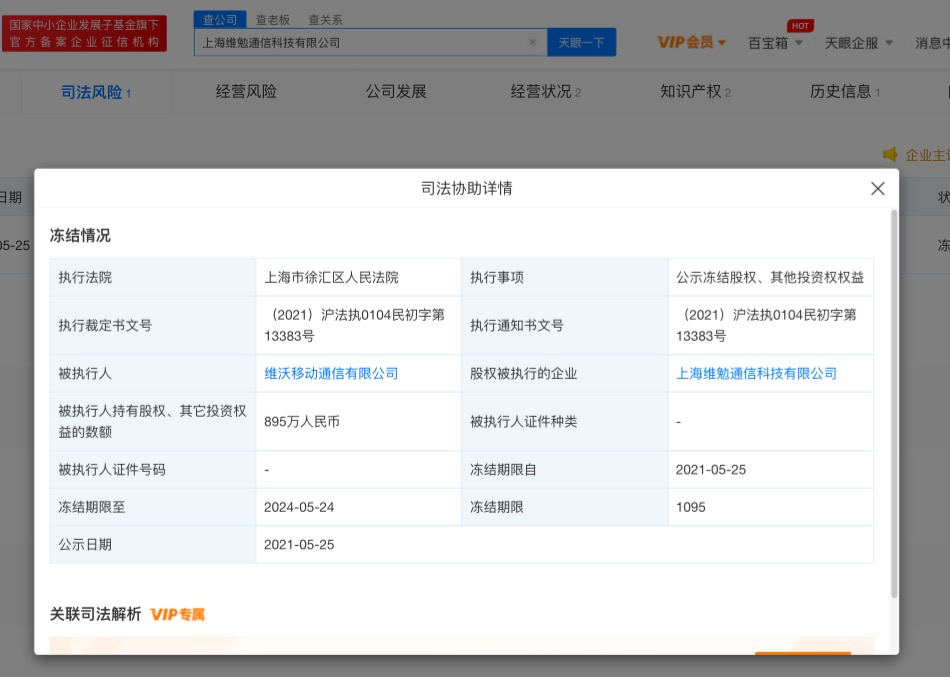Open the VIP会员 dropdown

click(x=691, y=42)
